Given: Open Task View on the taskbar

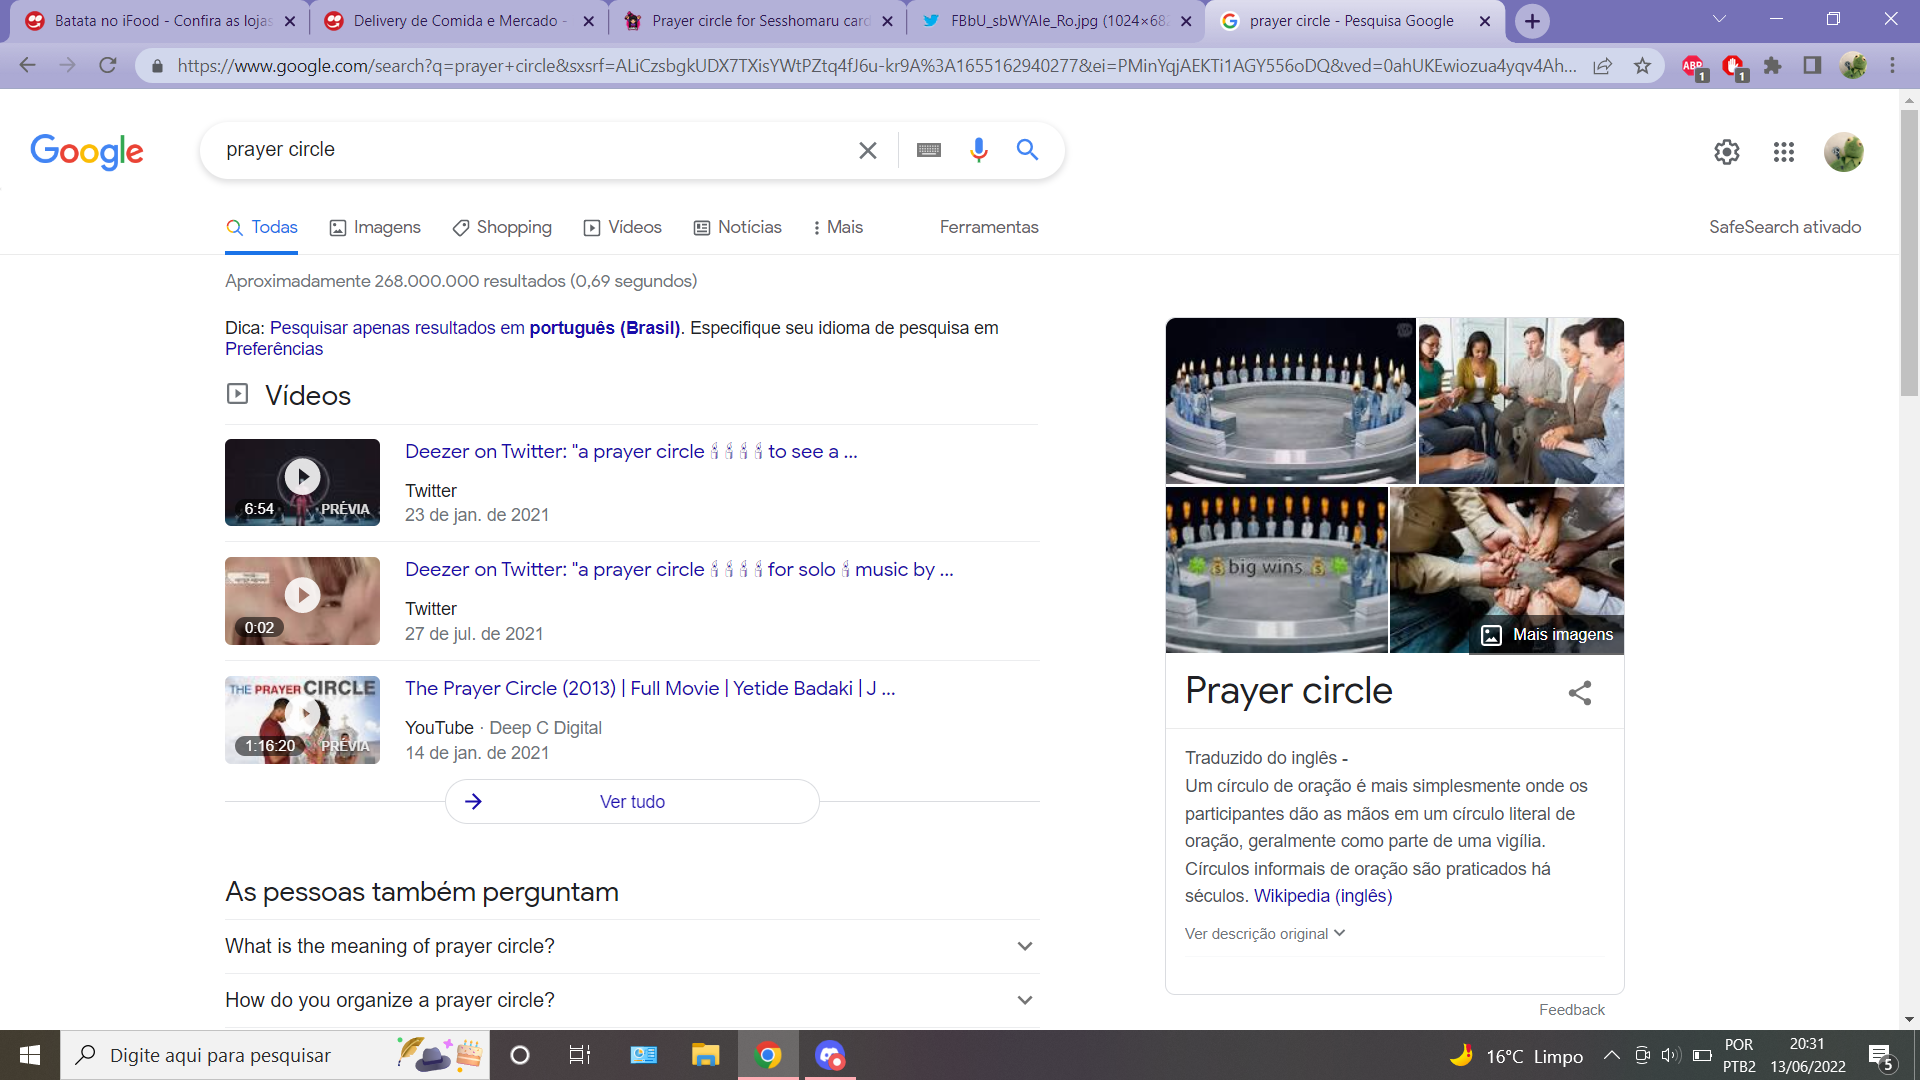Looking at the screenshot, I should coord(579,1055).
